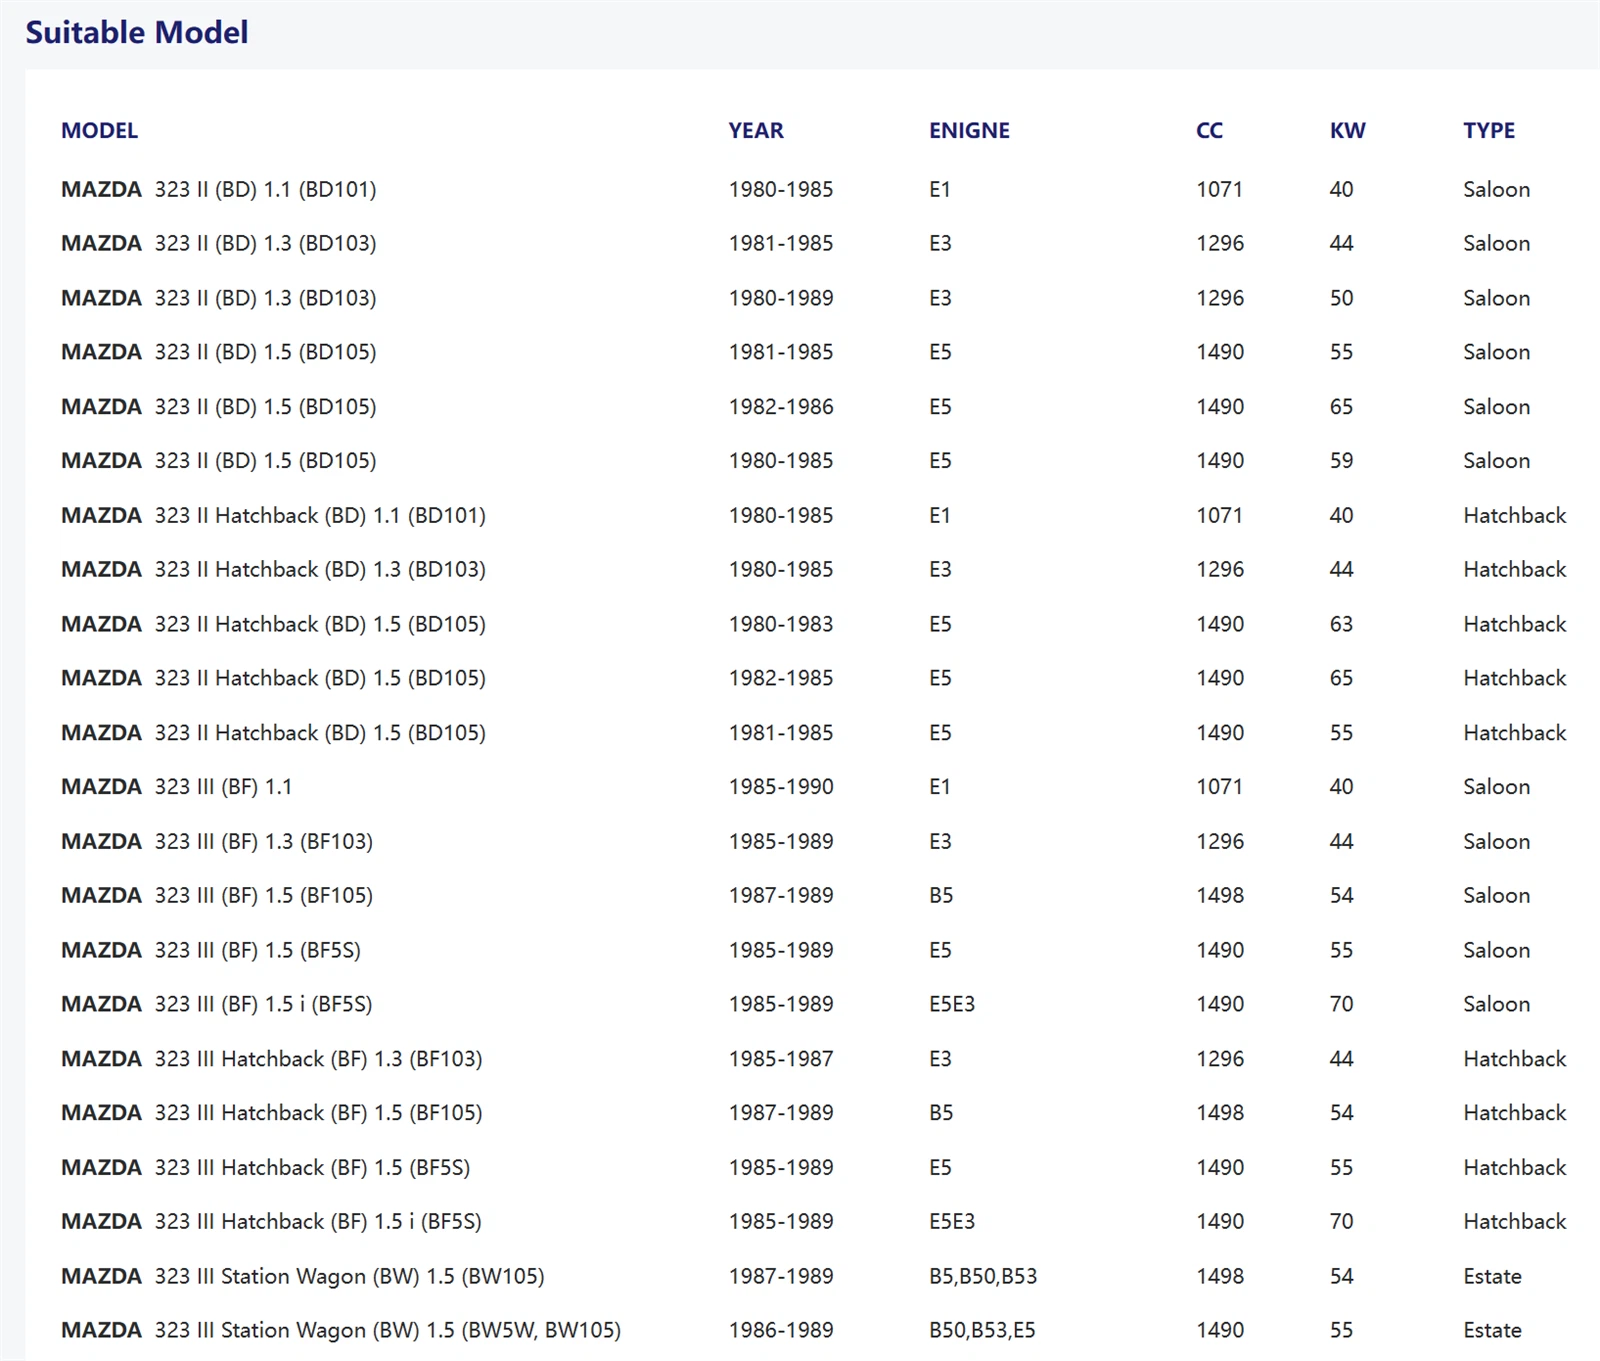The height and width of the screenshot is (1361, 1600).
Task: Select 'MAZDA 323 III Hatchback (BF) 1.5 (BF5S)' row
Action: (814, 1167)
